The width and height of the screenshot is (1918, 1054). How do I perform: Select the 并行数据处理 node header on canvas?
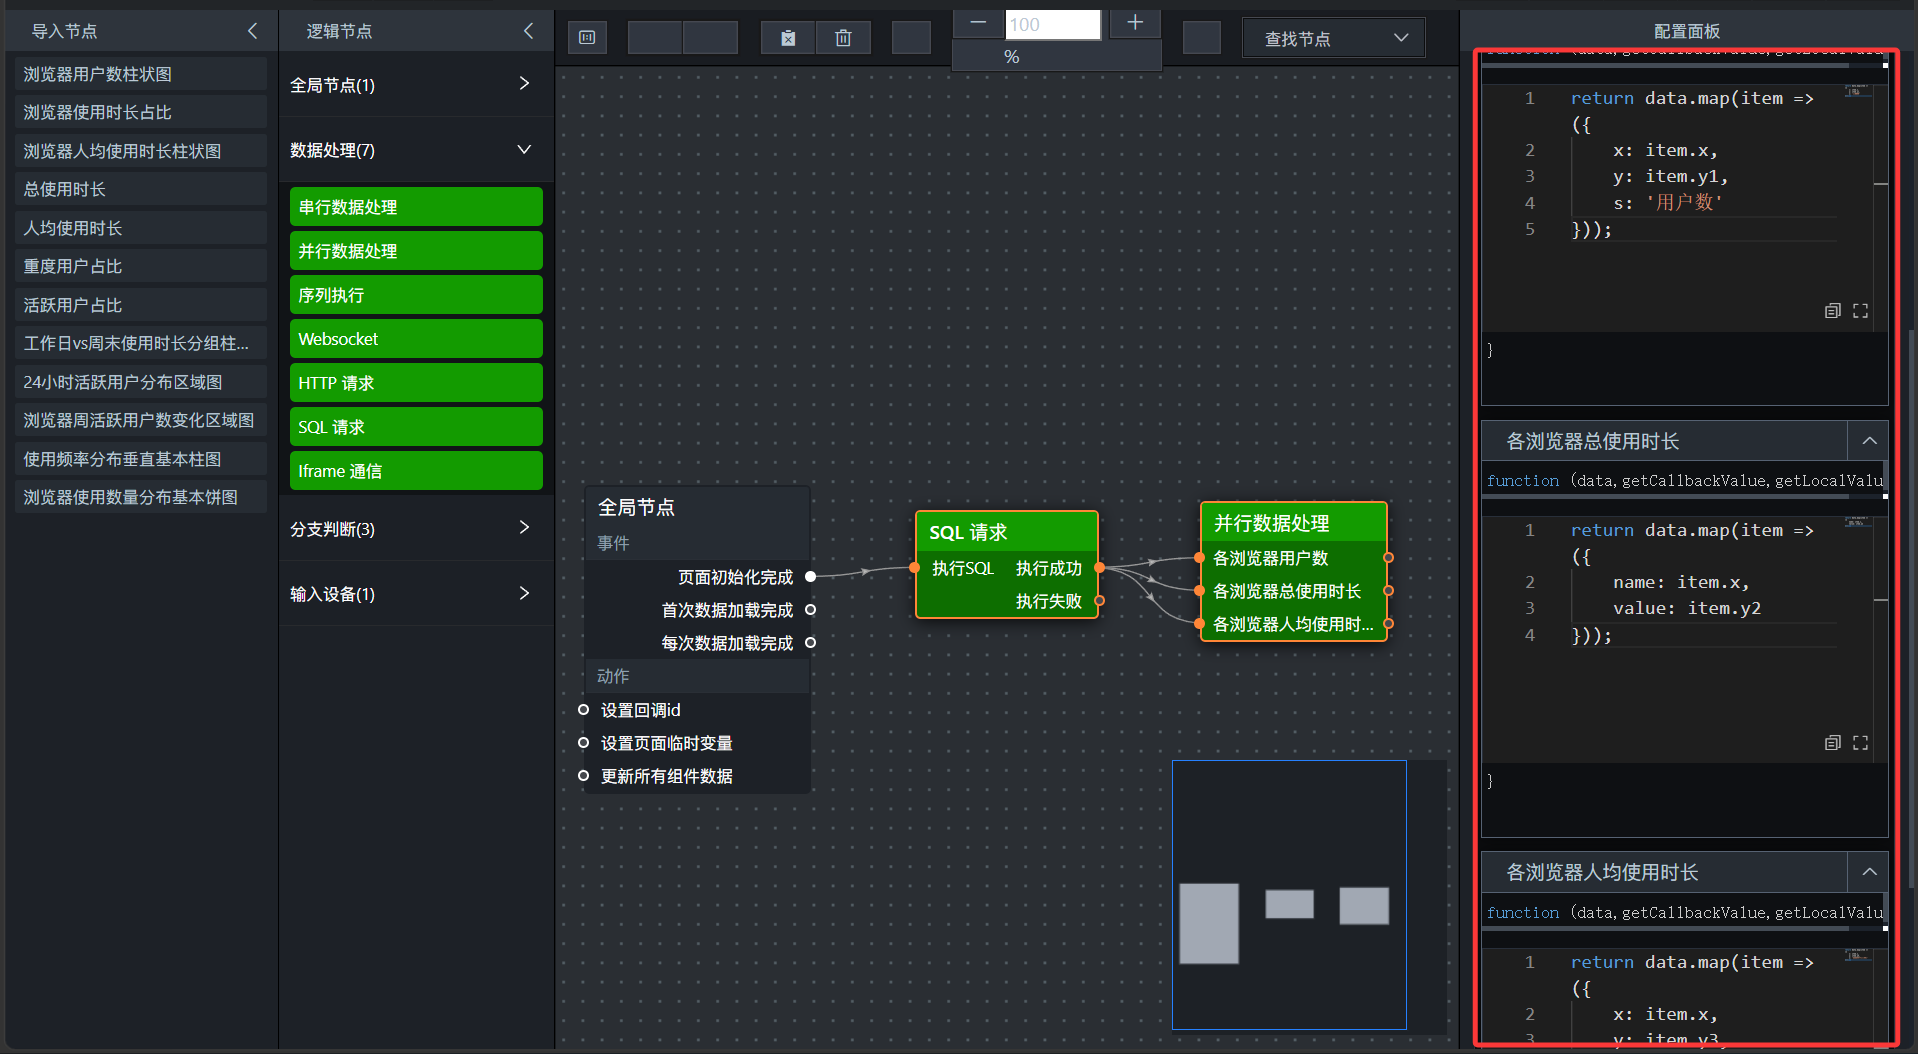pos(1293,523)
